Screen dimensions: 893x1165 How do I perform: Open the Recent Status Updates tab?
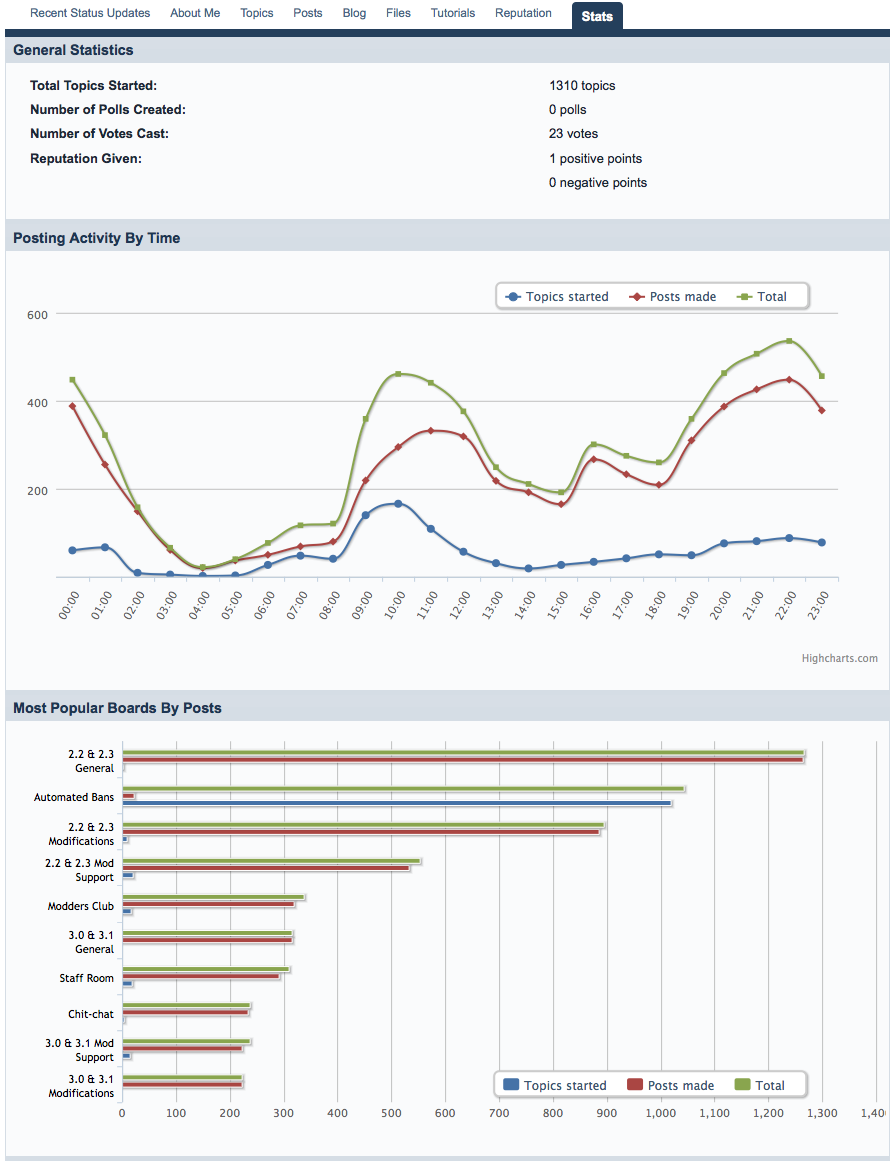pyautogui.click(x=90, y=13)
